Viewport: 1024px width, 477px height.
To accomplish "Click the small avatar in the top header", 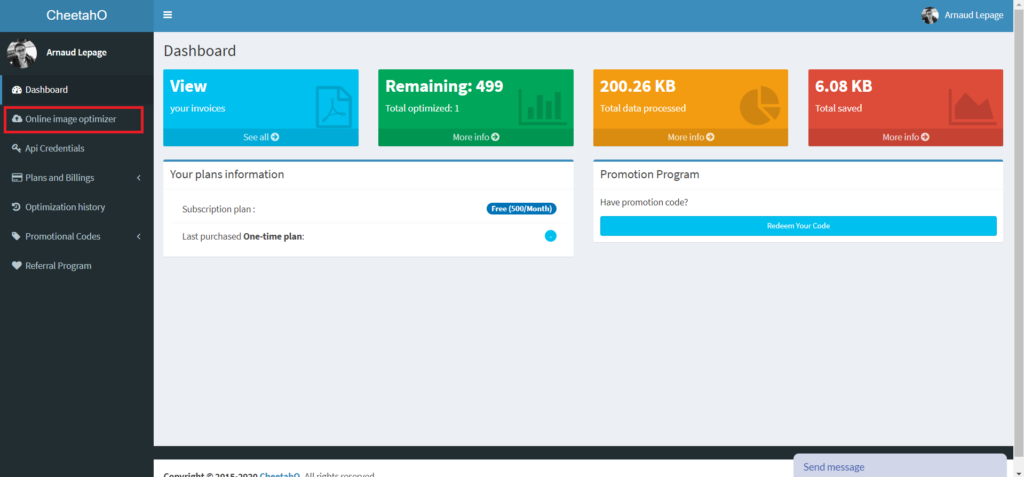I will coord(930,15).
